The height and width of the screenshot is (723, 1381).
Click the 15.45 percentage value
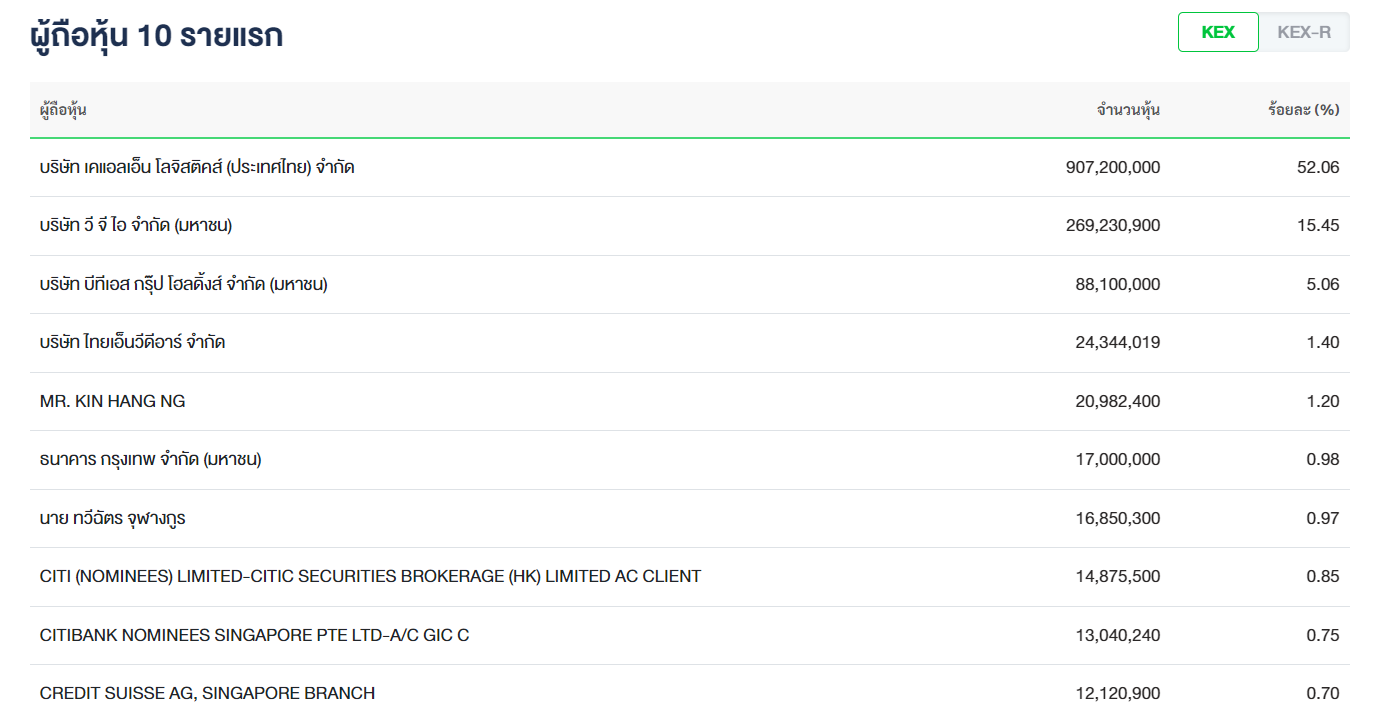tap(1318, 226)
